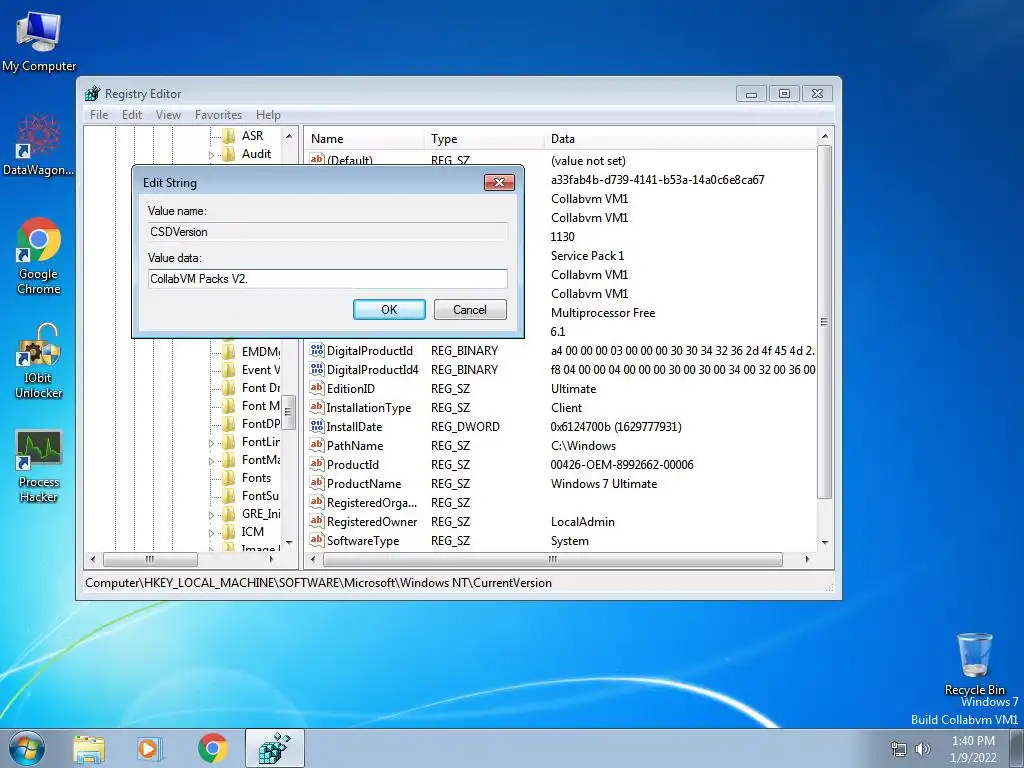1024x768 pixels.
Task: Expand the GRE_Initialize key node
Action: [211, 515]
